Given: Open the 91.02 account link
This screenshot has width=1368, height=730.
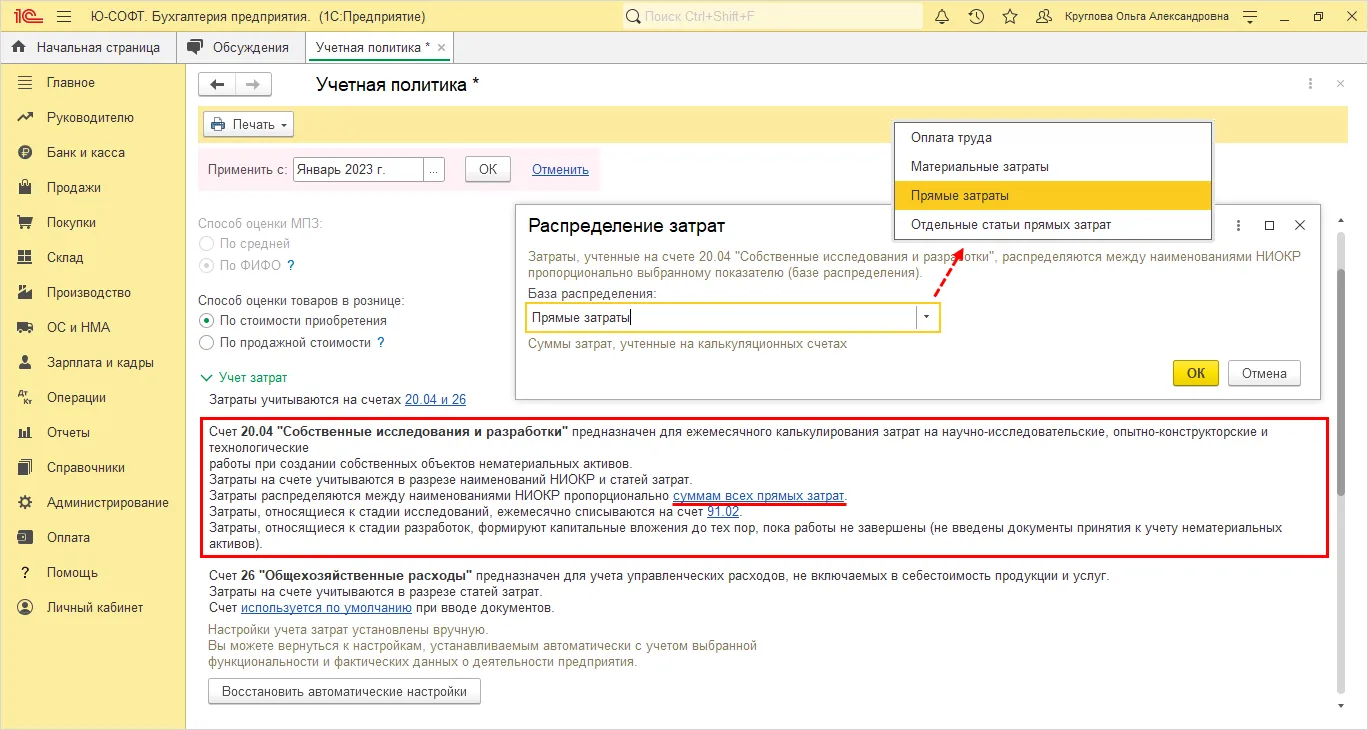Looking at the screenshot, I should 723,512.
